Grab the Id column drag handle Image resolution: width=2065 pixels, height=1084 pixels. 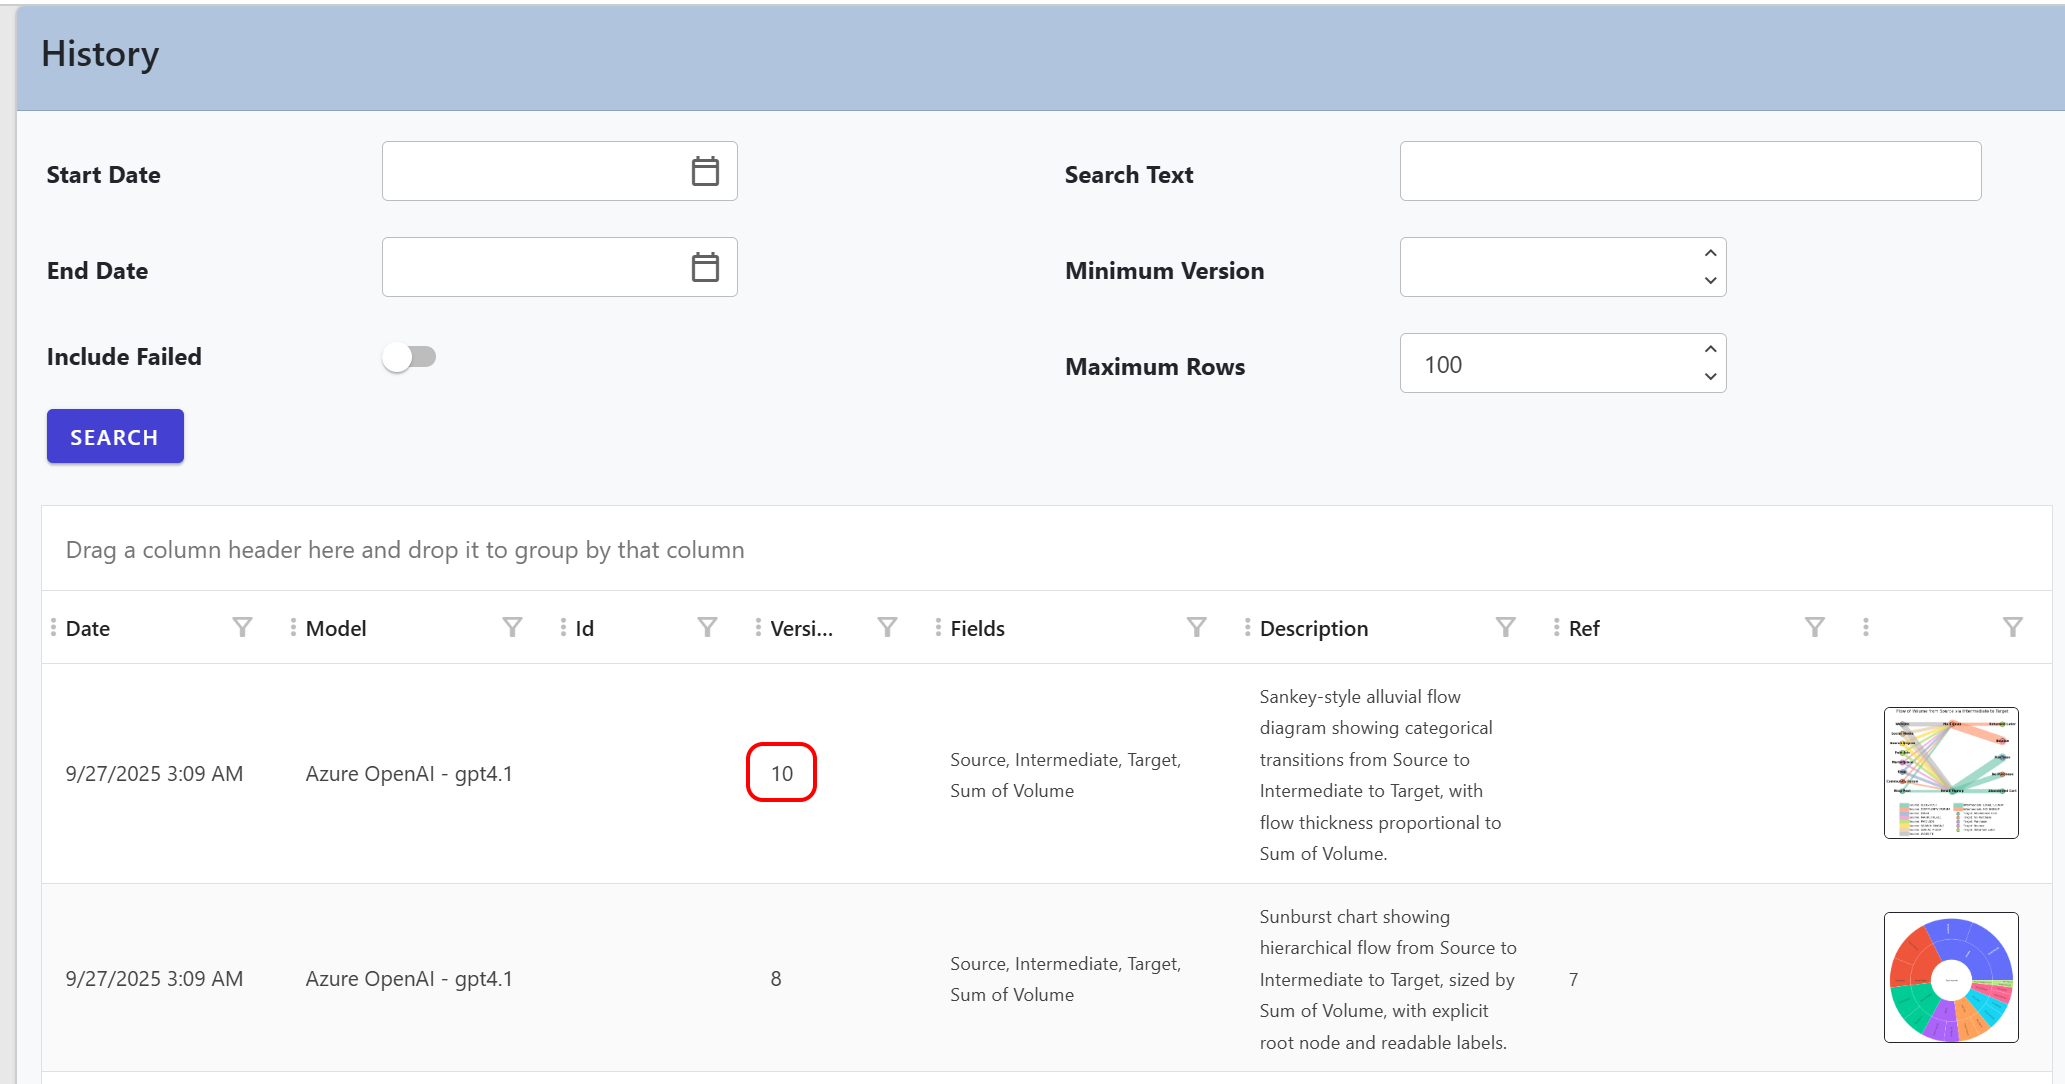click(x=563, y=627)
